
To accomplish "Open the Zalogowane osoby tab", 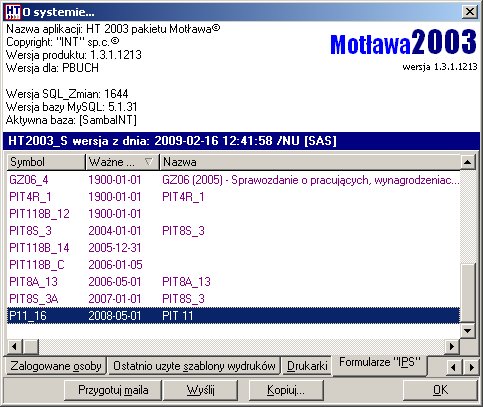I will (56, 366).
